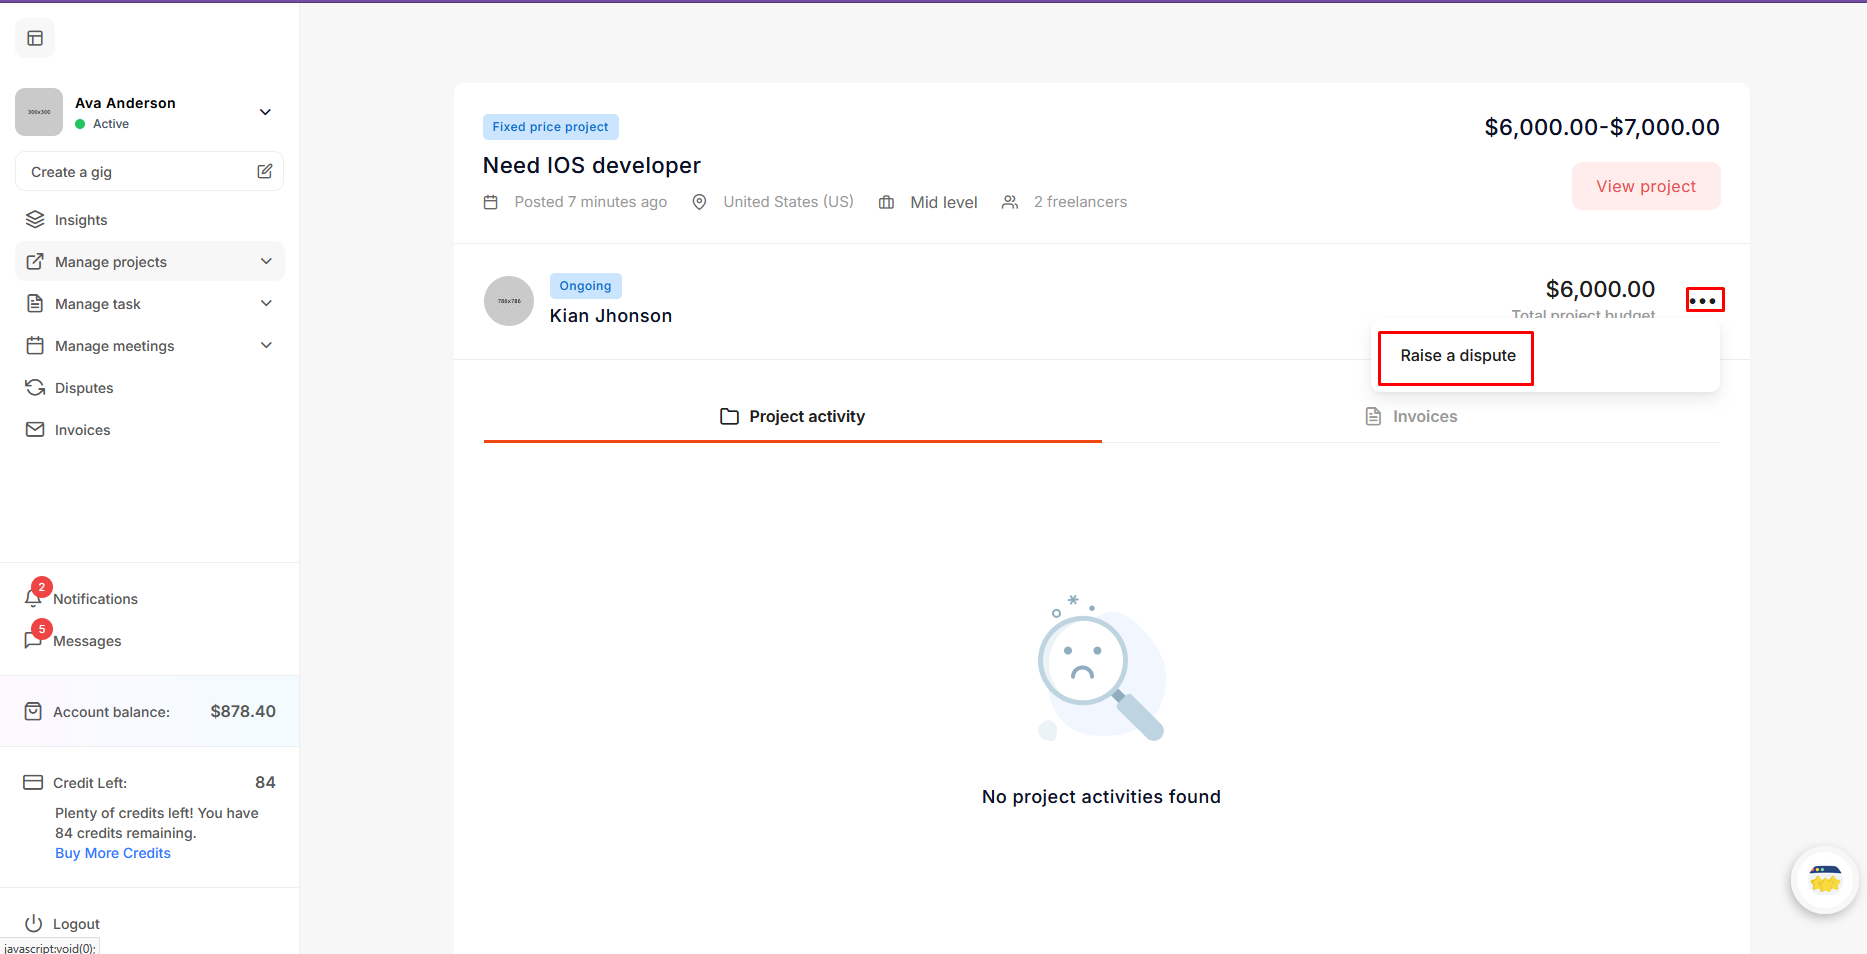Click Kian Jhonson's avatar thumbnail
Viewport: 1867px width, 954px height.
(509, 301)
